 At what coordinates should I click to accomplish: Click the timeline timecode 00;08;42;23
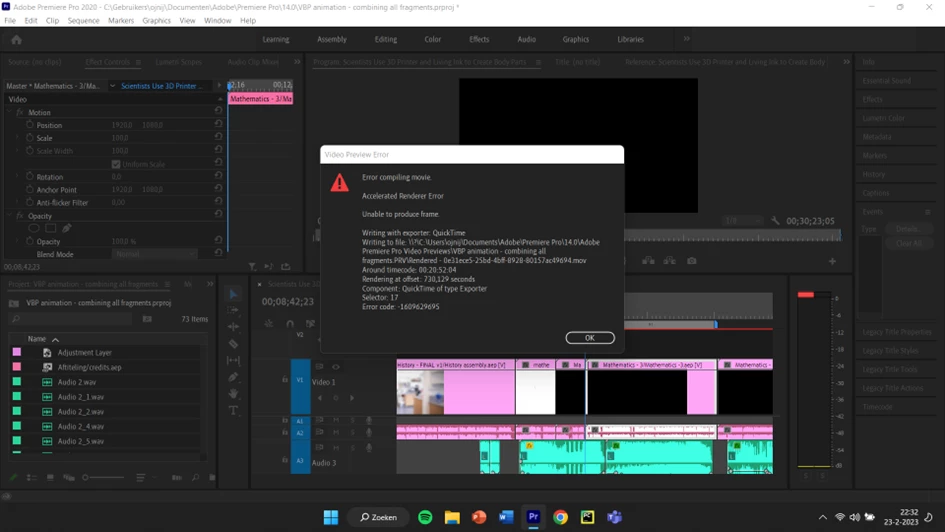[x=287, y=301]
